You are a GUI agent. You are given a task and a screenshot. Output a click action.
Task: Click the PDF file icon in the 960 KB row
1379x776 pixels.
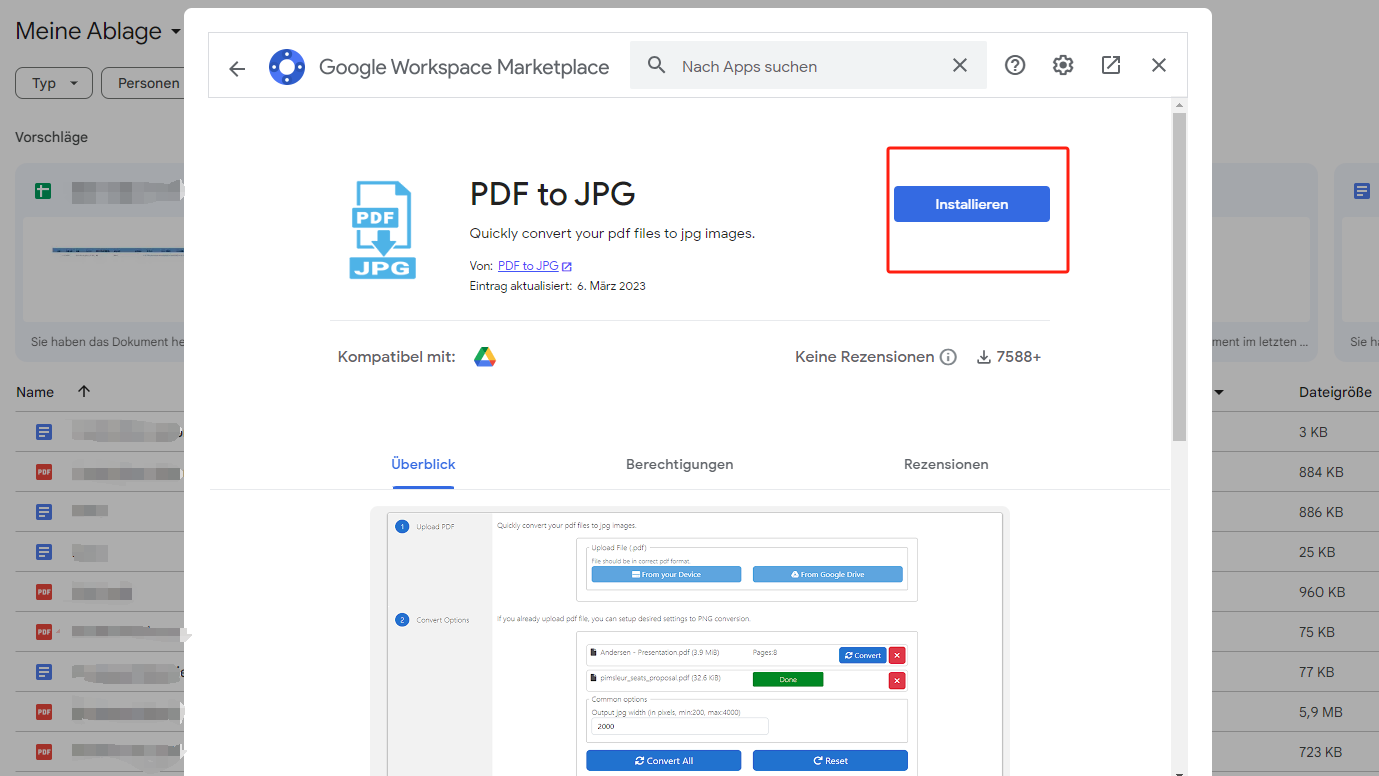tap(44, 592)
